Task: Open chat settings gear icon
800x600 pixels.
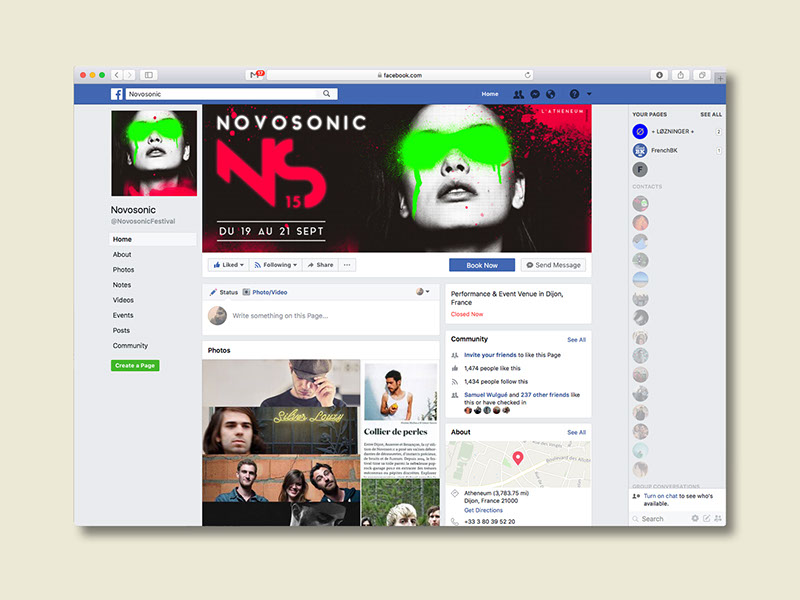Action: [x=695, y=519]
